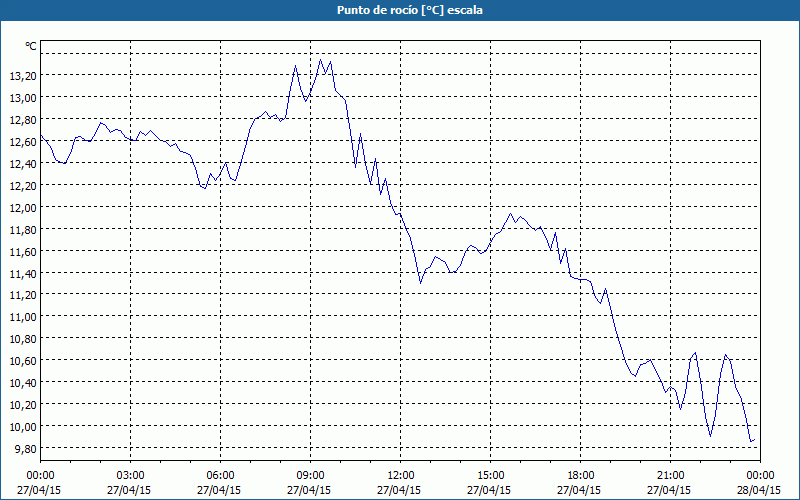Select the 10,80 y-axis value
The image size is (800, 500).
point(22,339)
